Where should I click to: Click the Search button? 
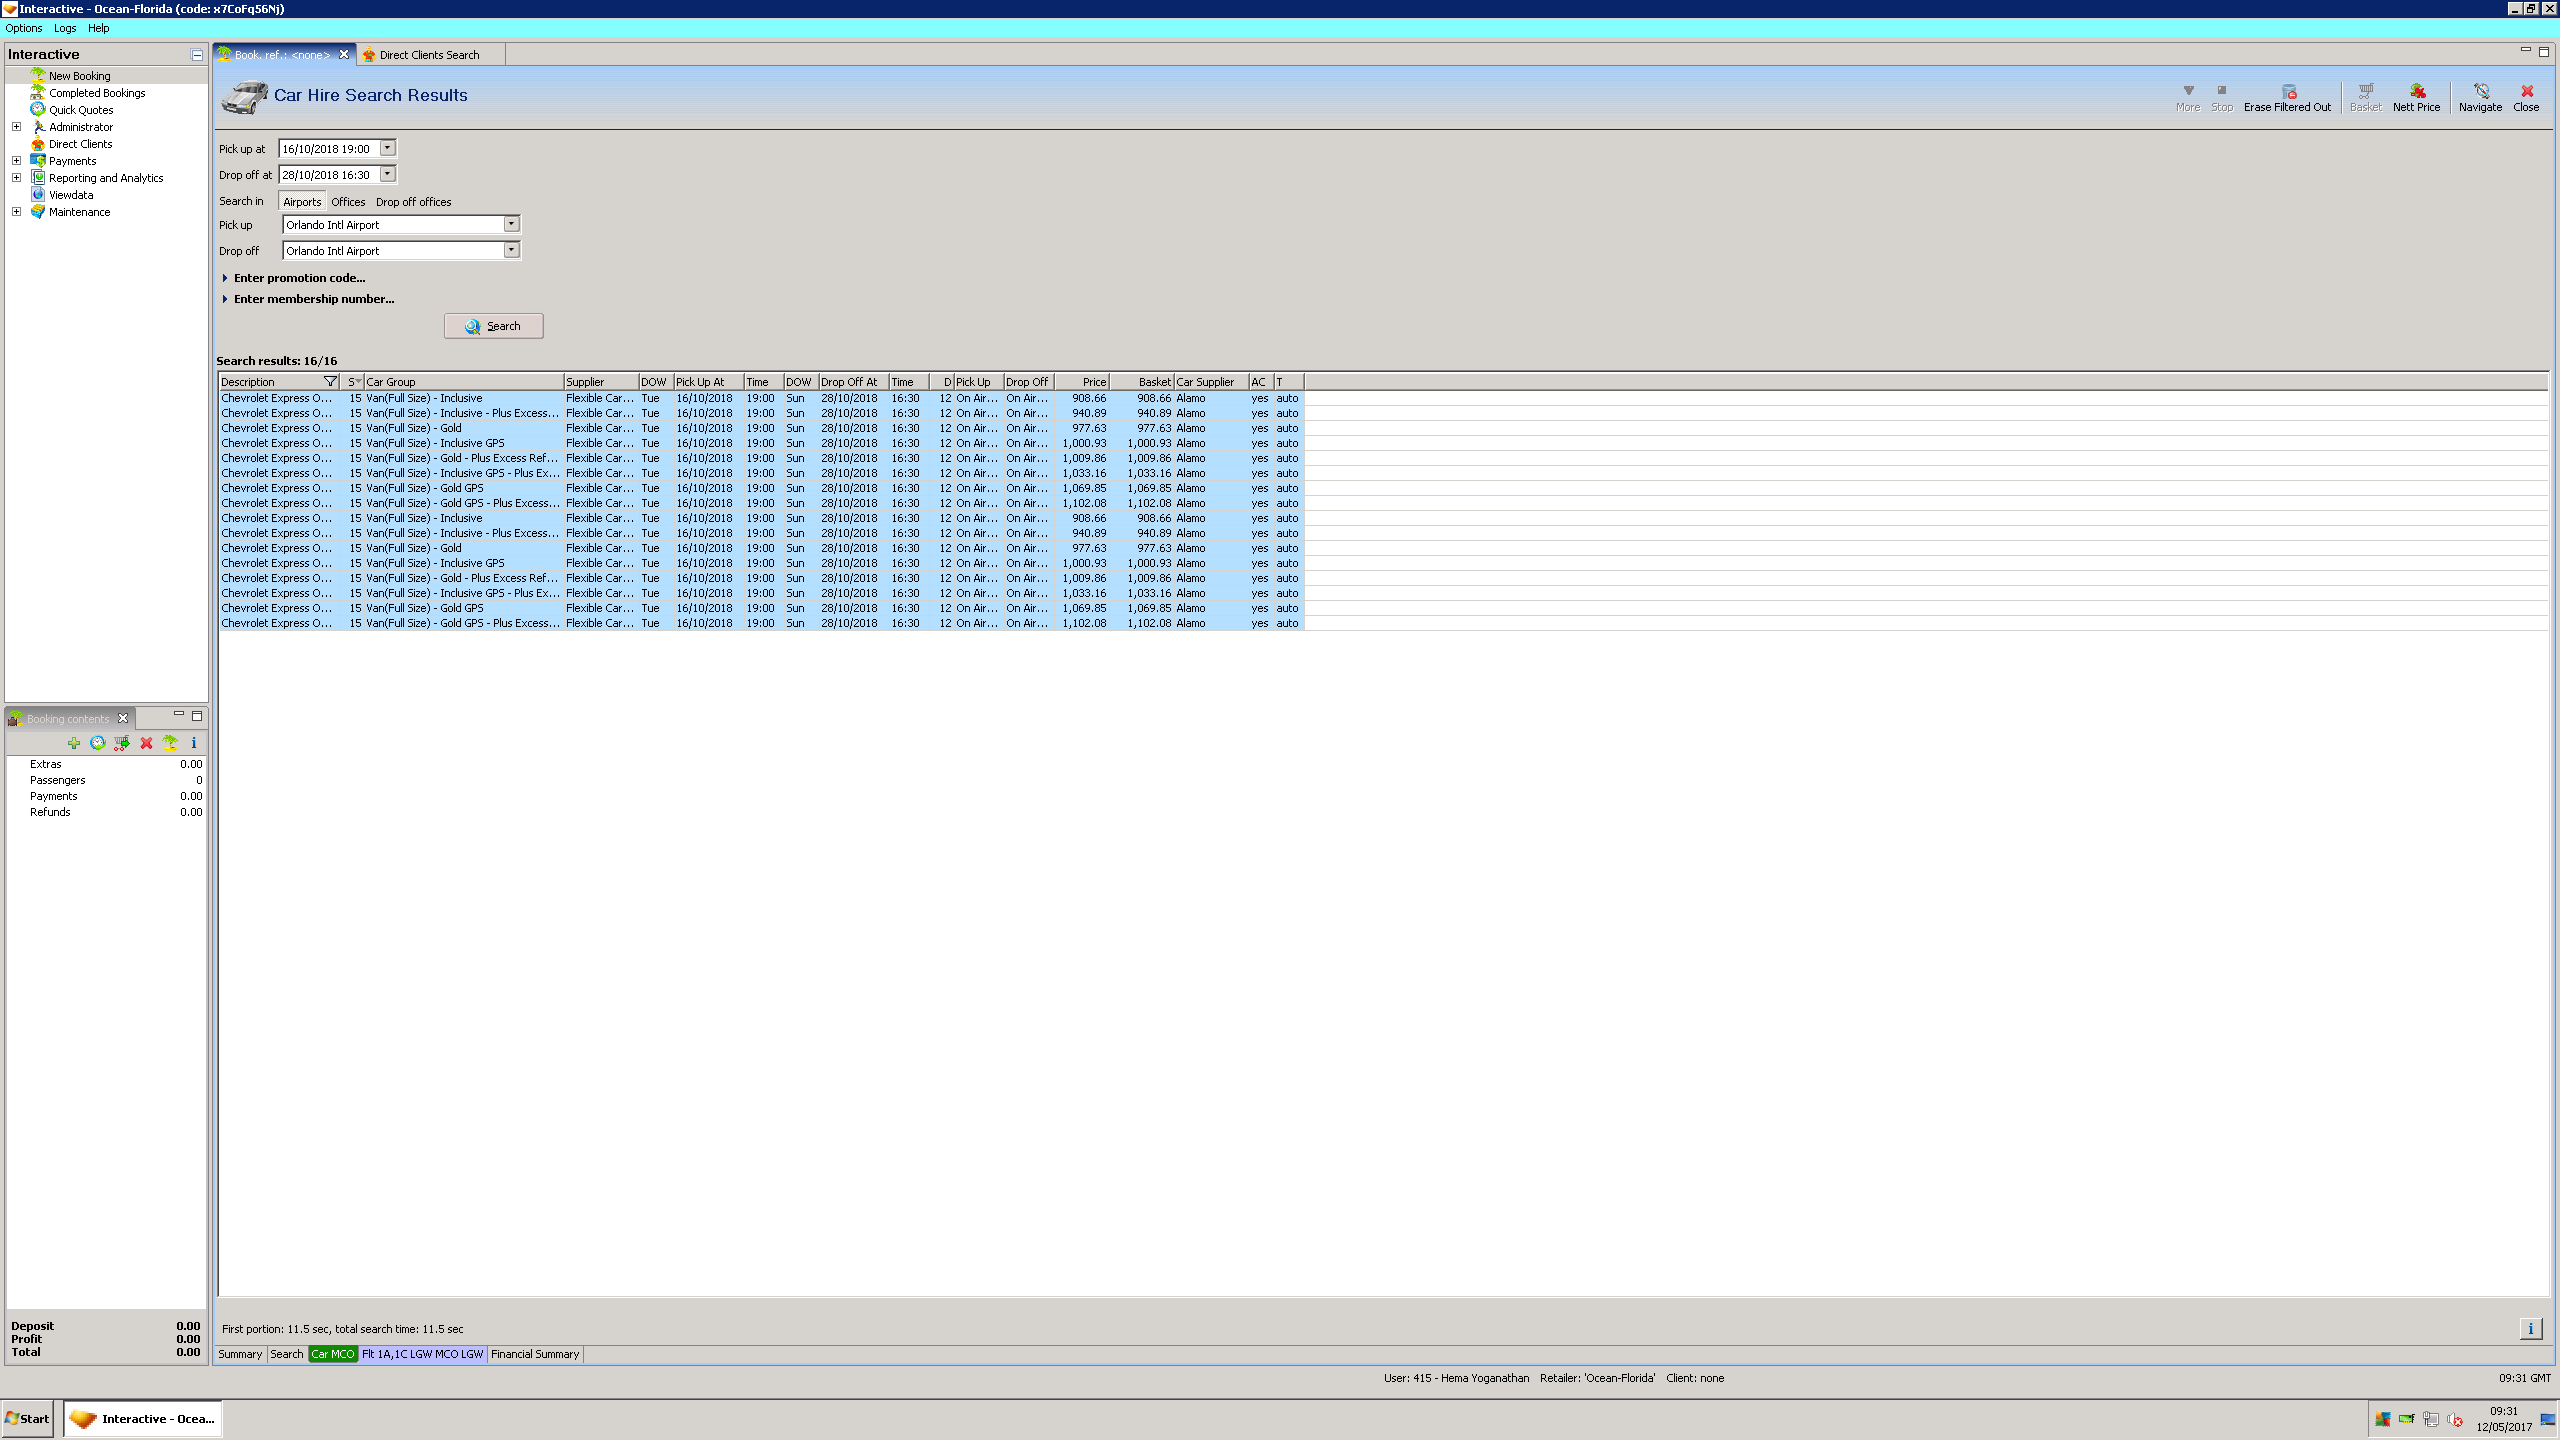coord(493,326)
